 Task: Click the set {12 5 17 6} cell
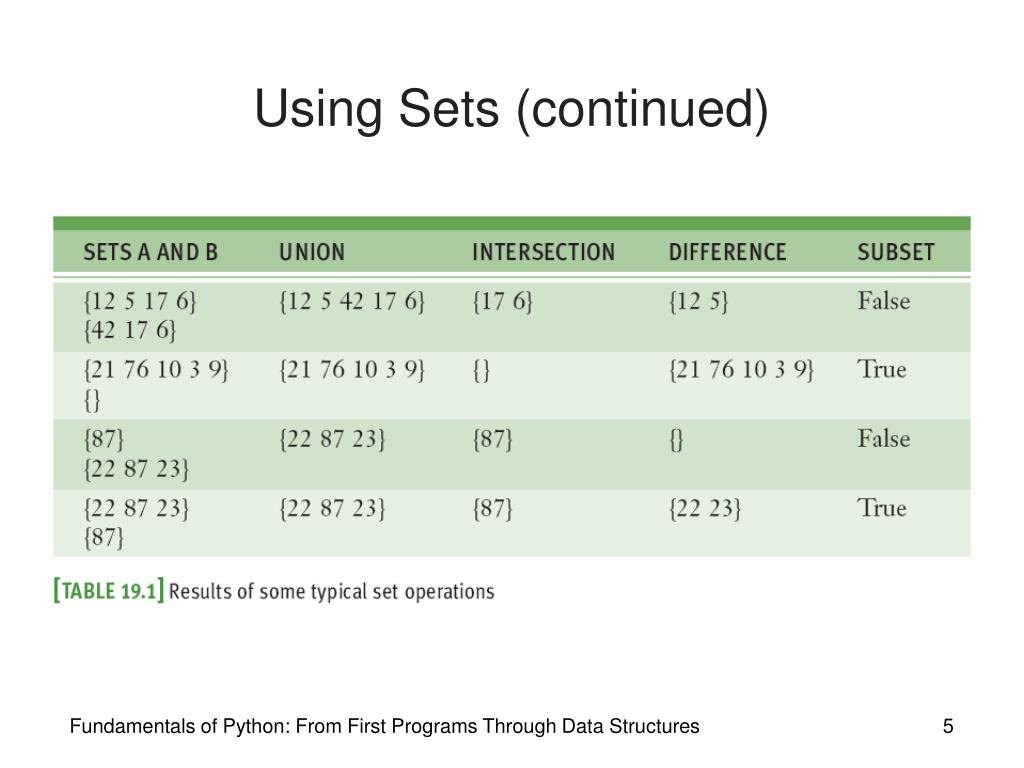coord(140,302)
